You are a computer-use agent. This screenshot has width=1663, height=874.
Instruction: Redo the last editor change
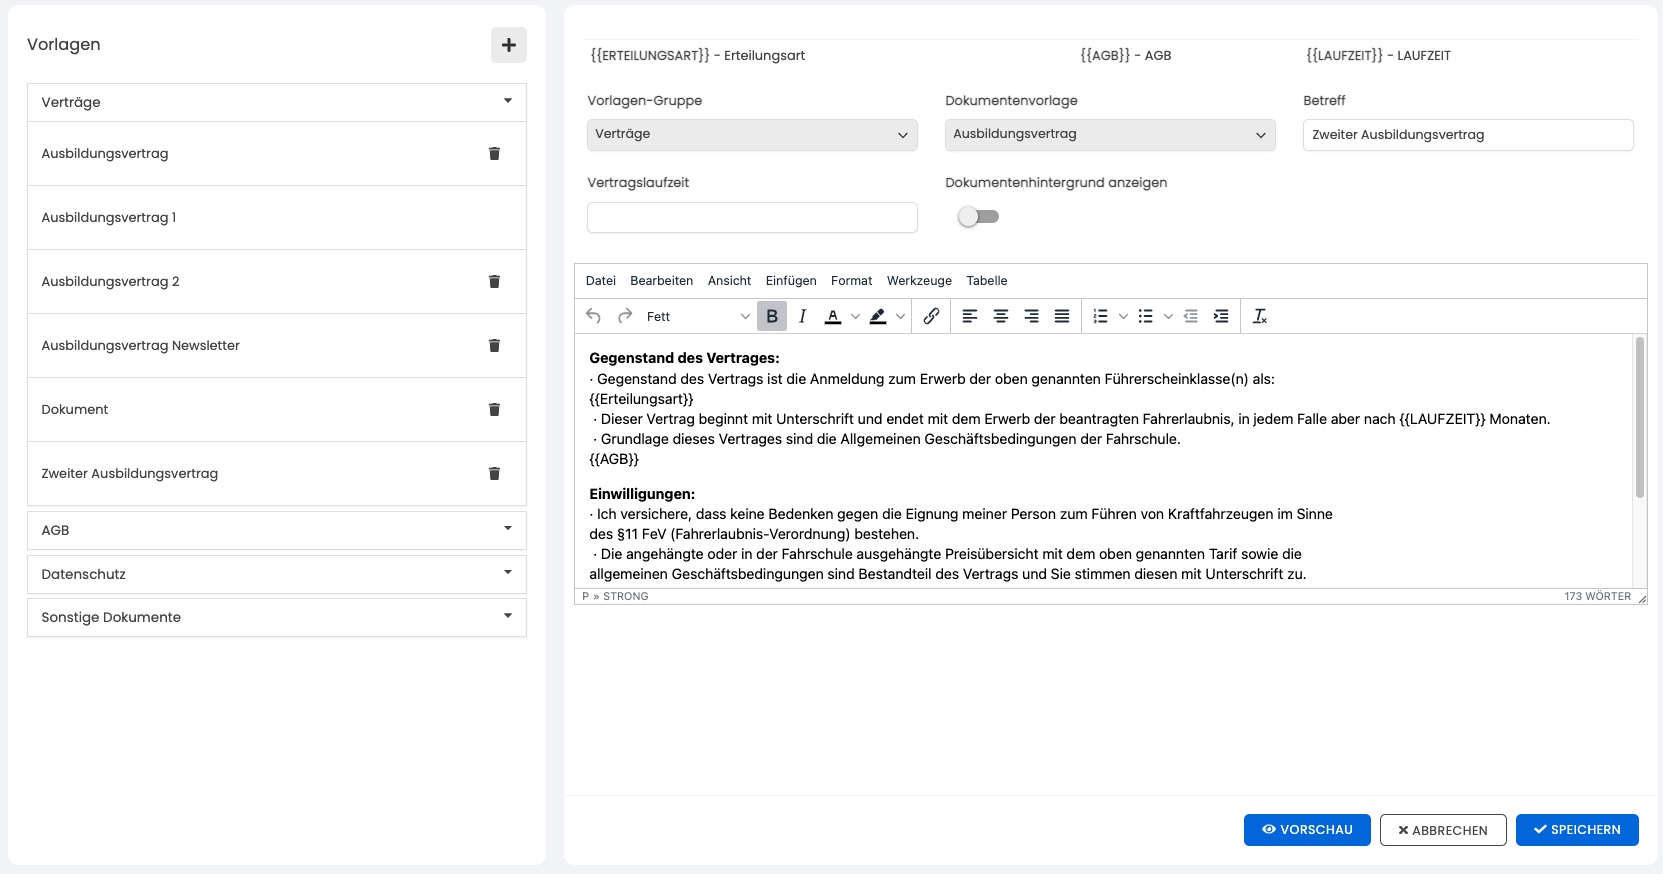pyautogui.click(x=625, y=316)
